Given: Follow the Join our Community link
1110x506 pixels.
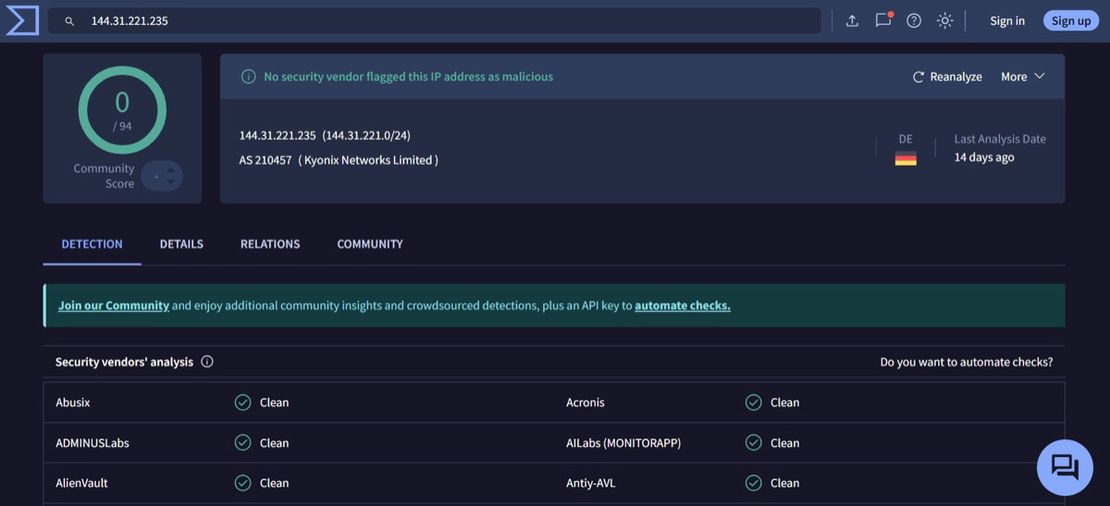Looking at the screenshot, I should pos(113,305).
